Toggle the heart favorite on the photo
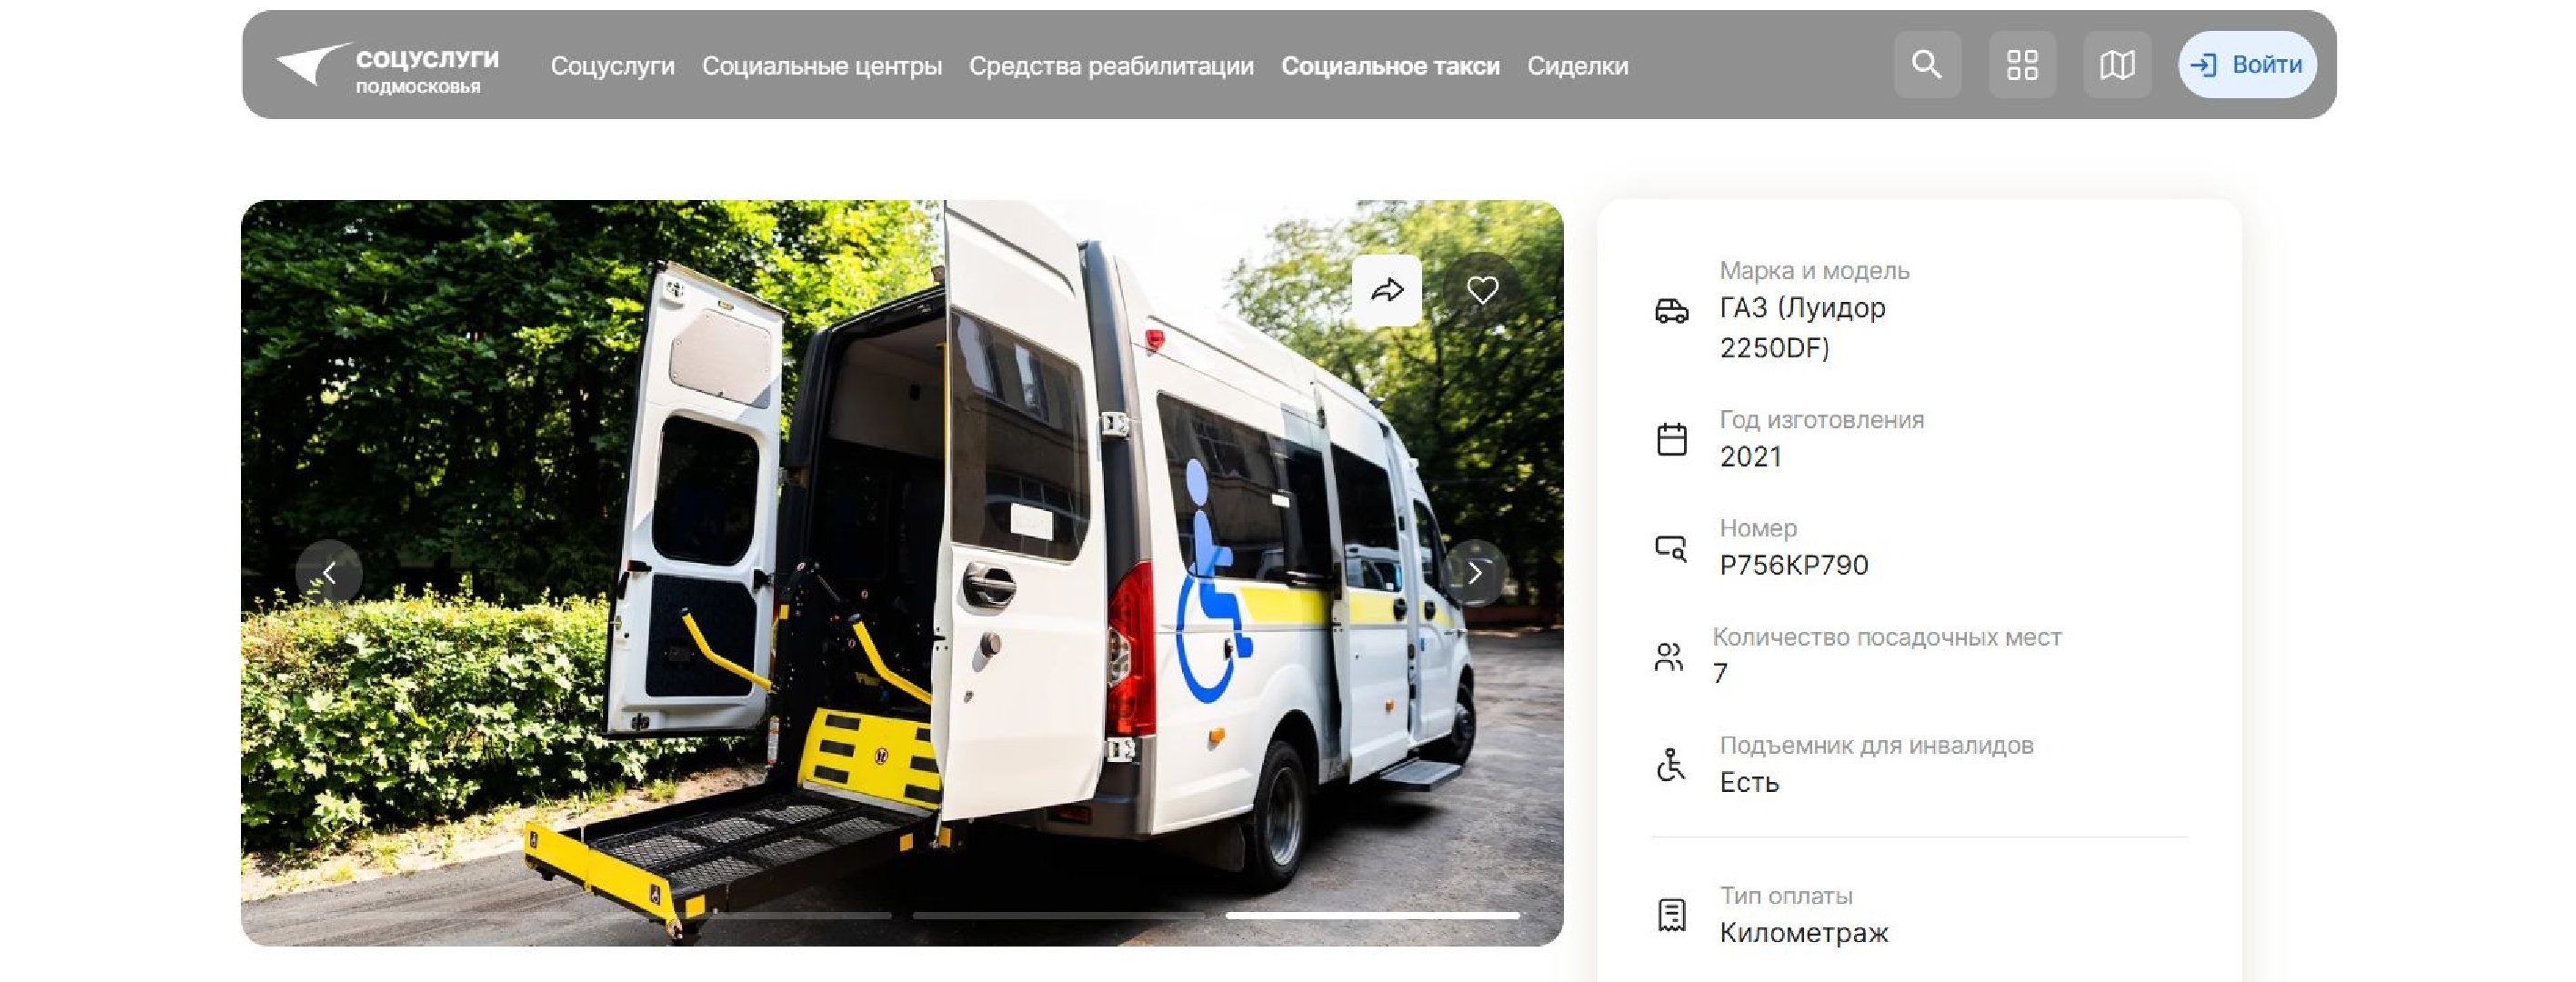The height and width of the screenshot is (982, 2576). coord(1482,291)
